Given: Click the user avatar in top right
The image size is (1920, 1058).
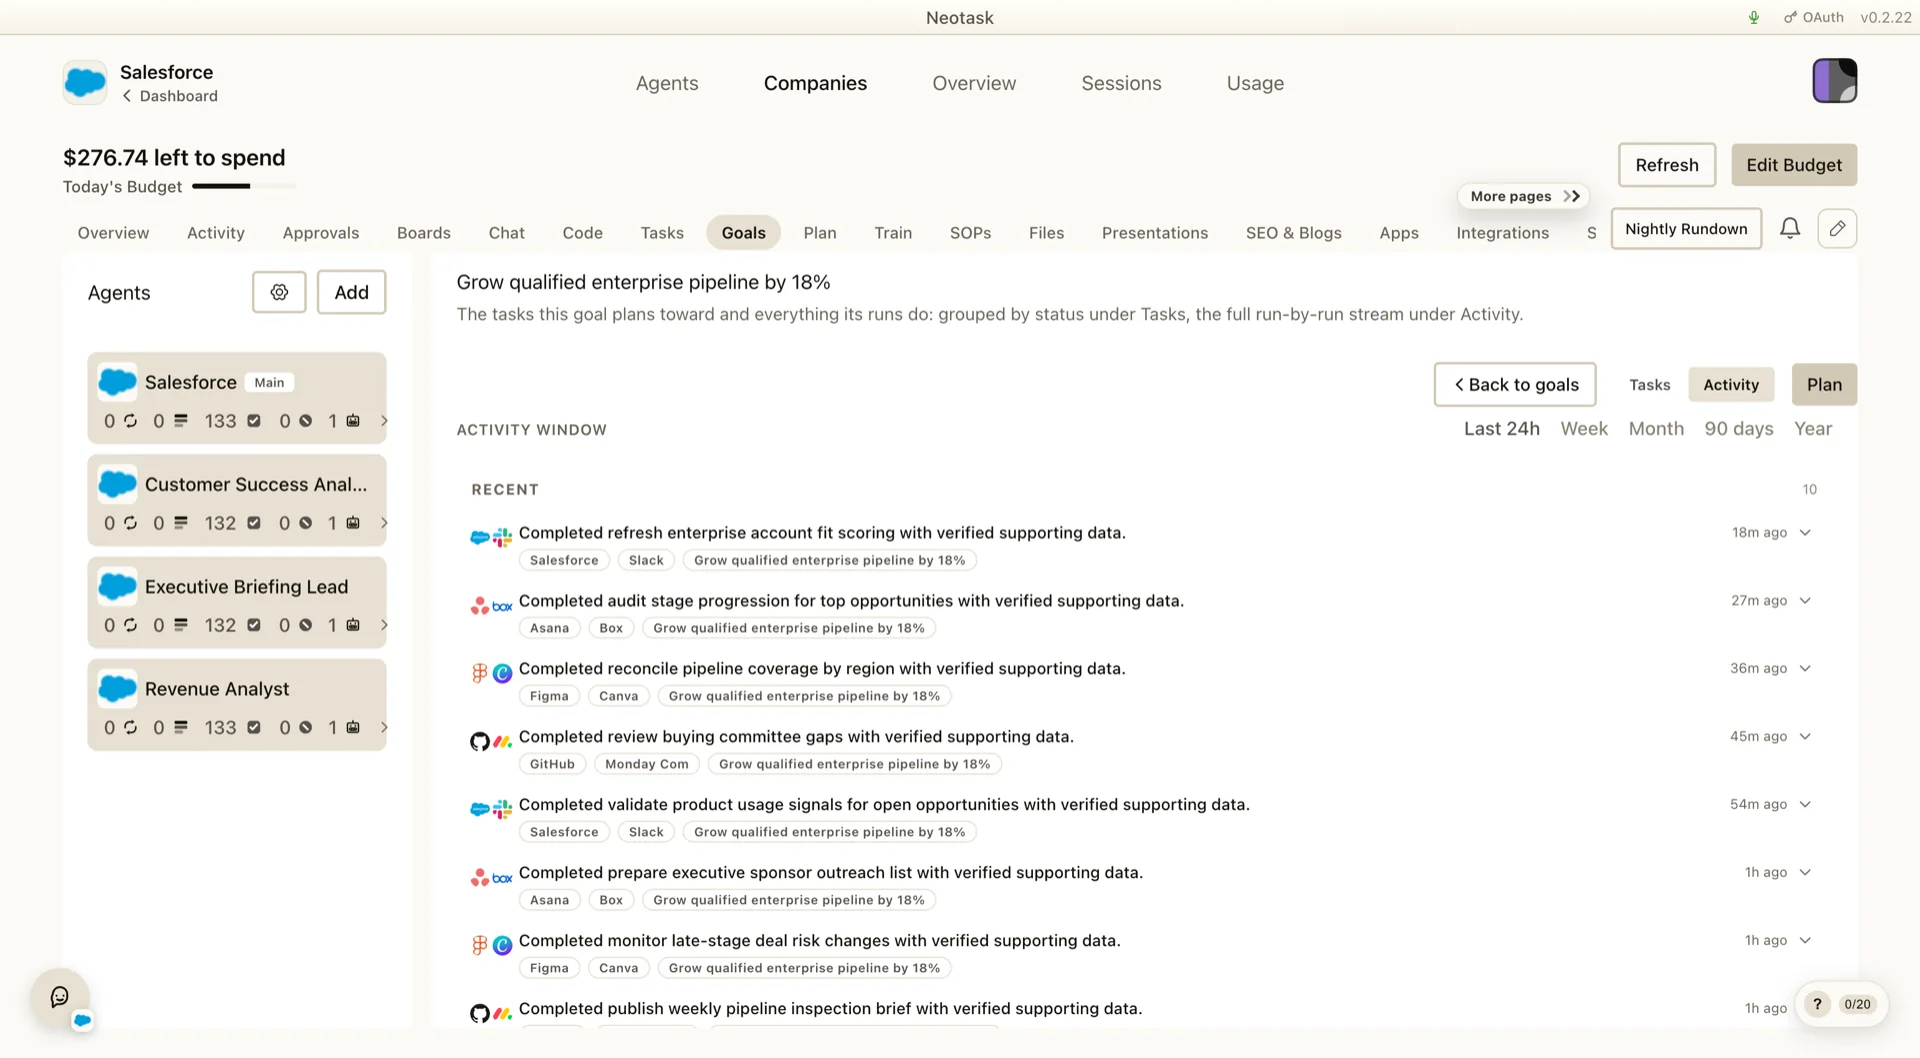Looking at the screenshot, I should tap(1835, 81).
